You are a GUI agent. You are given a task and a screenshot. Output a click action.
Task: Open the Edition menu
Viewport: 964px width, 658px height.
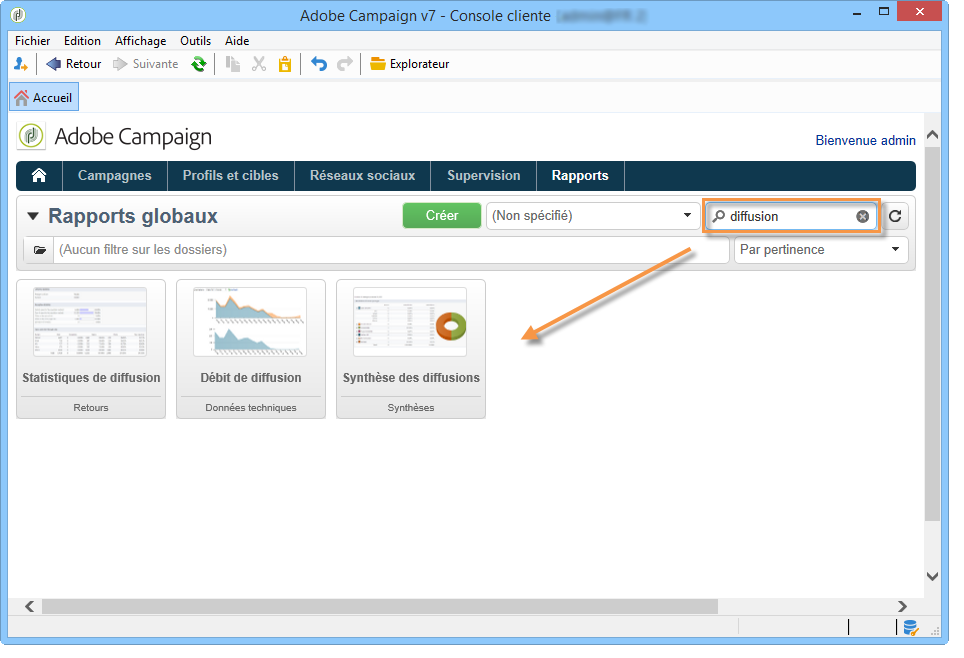coord(82,41)
